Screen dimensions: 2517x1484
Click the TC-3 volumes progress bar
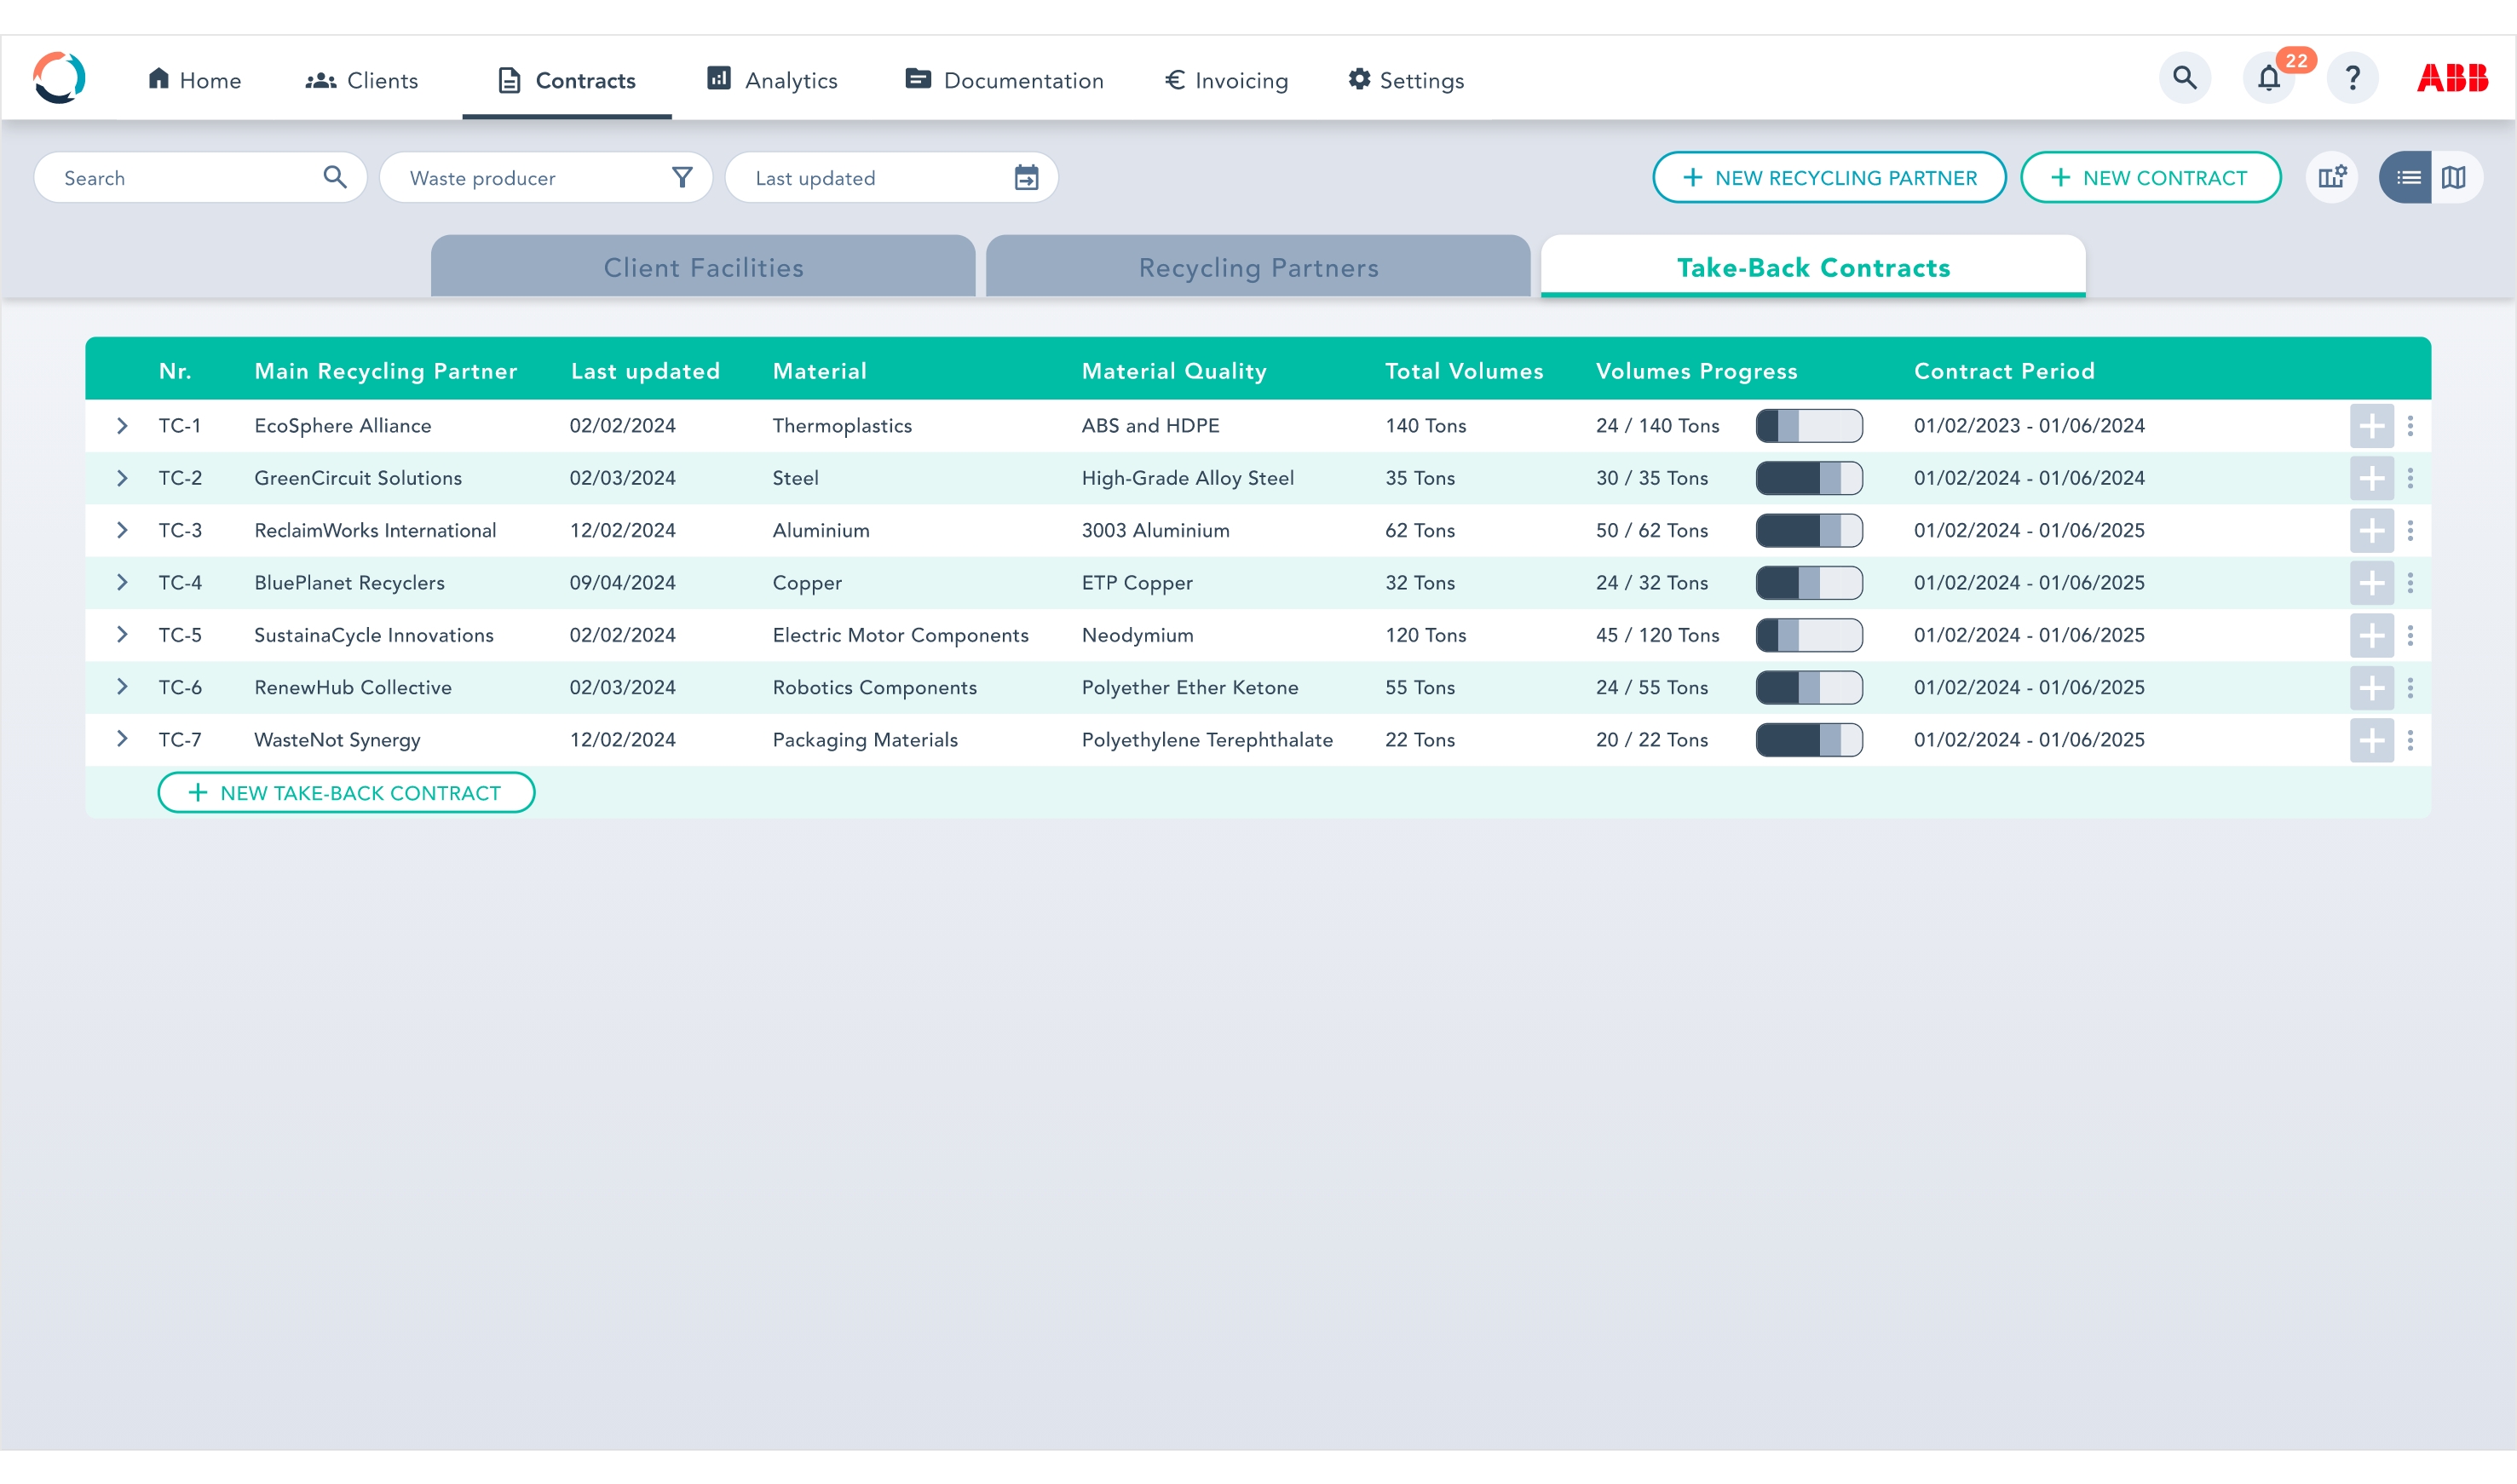1808,531
